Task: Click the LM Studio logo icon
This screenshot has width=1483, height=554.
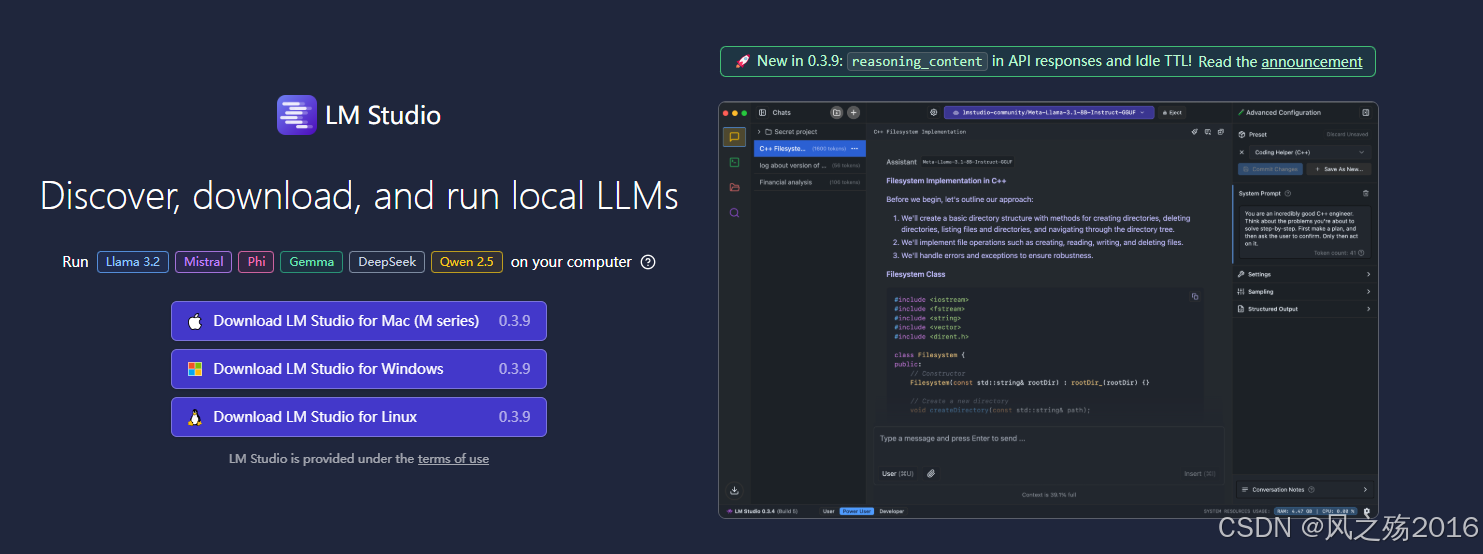Action: click(297, 115)
